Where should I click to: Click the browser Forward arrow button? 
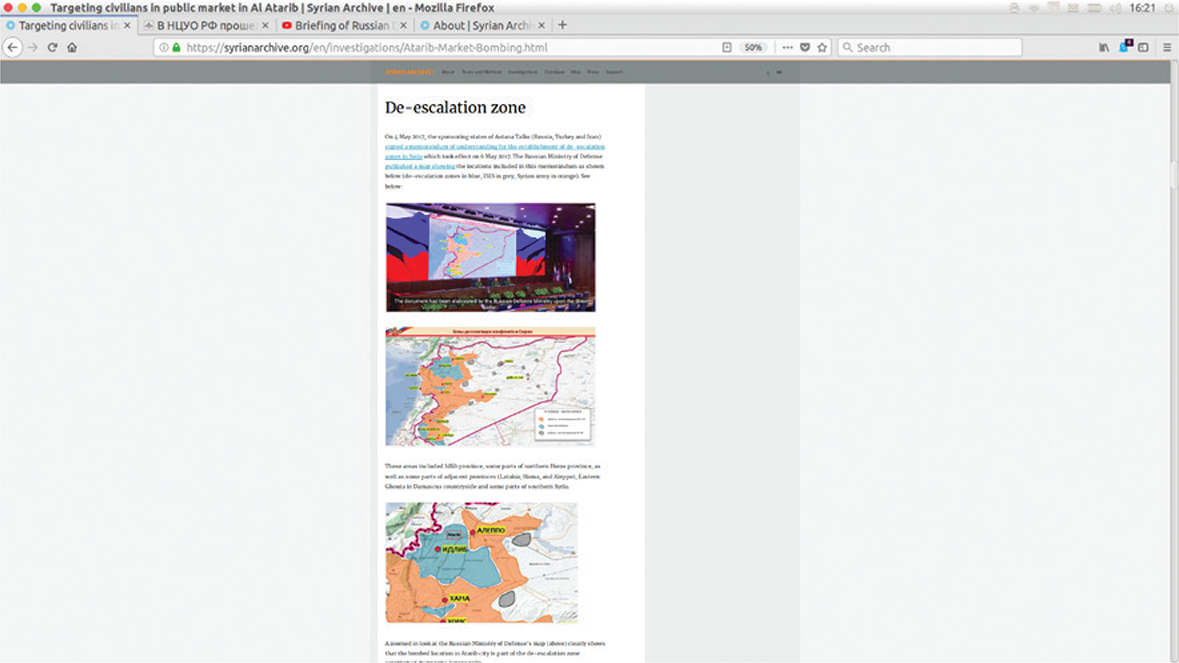coord(32,47)
